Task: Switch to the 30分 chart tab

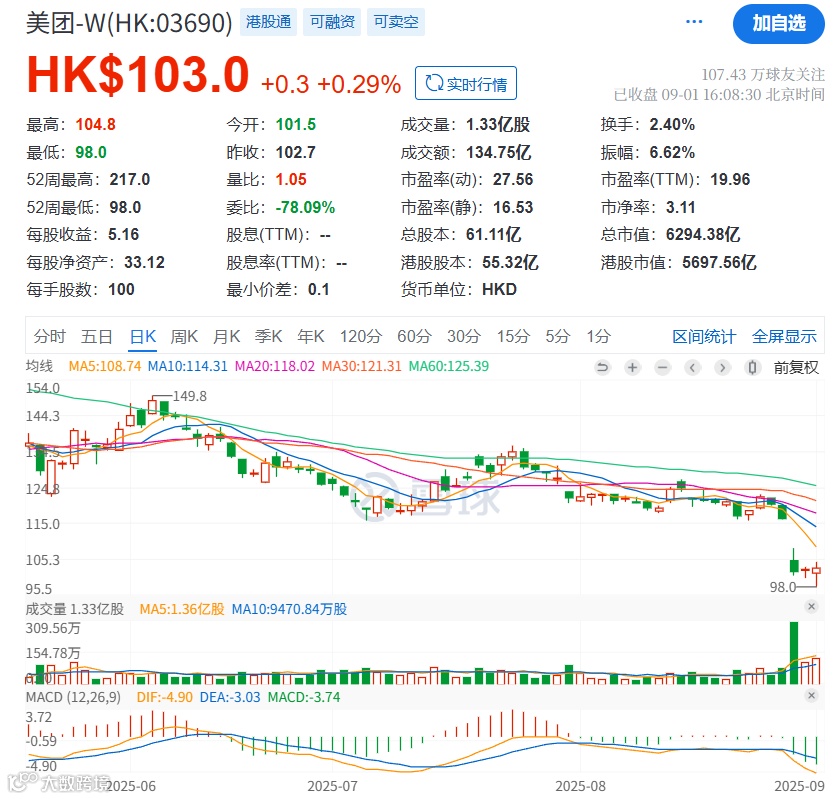Action: coord(464,336)
